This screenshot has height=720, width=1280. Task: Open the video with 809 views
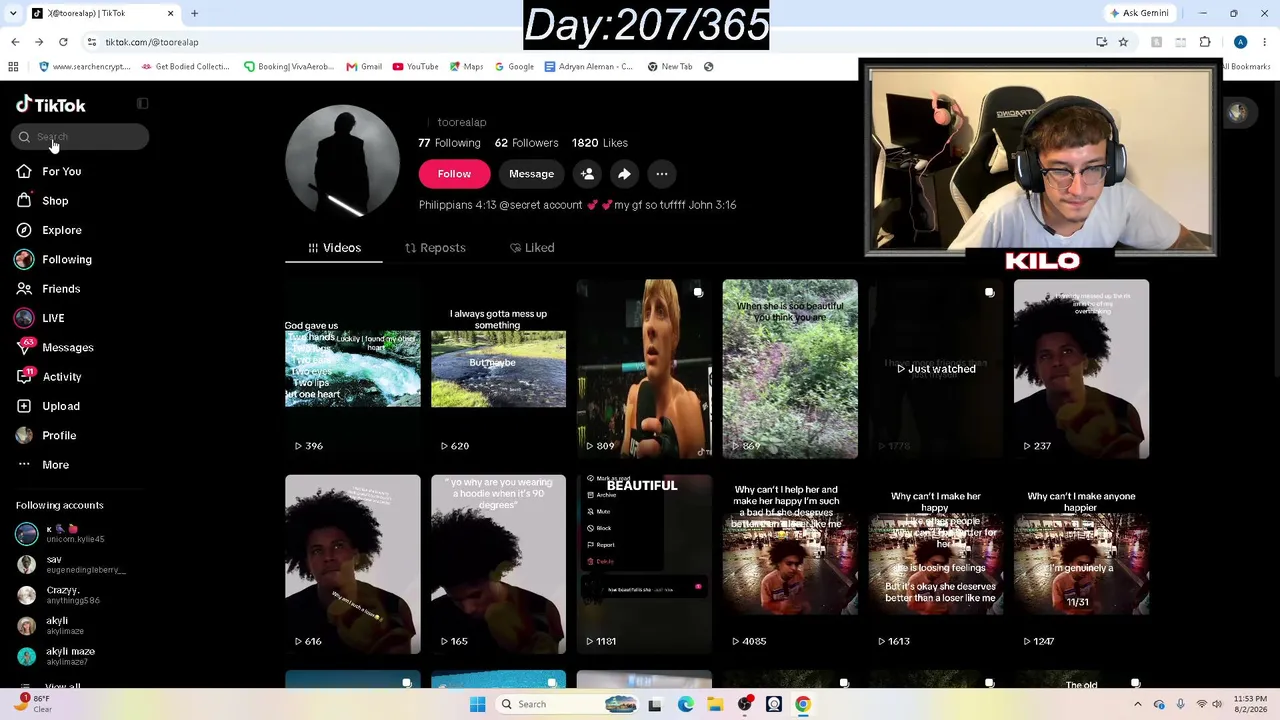pos(644,369)
